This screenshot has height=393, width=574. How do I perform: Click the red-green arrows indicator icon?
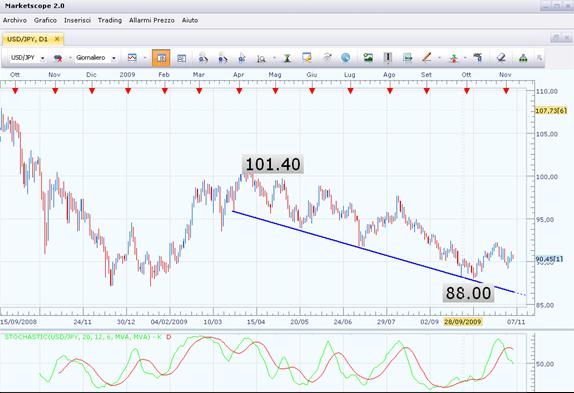[454, 58]
